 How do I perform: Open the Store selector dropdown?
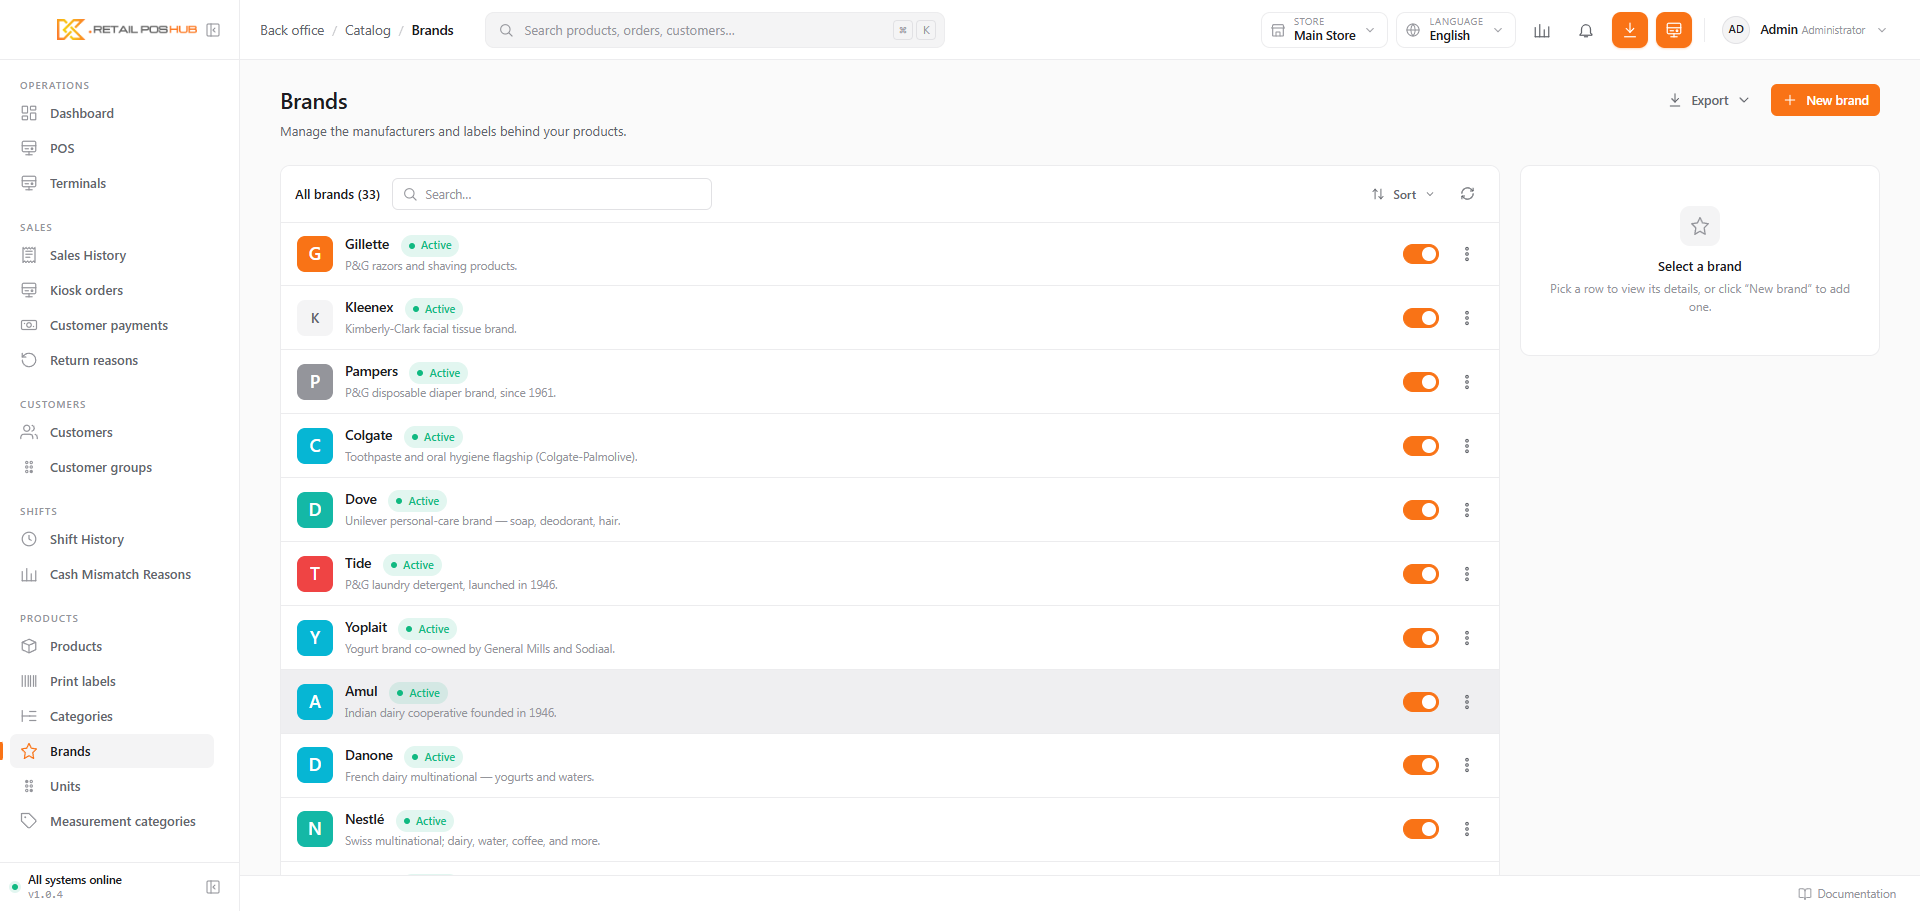(x=1324, y=30)
